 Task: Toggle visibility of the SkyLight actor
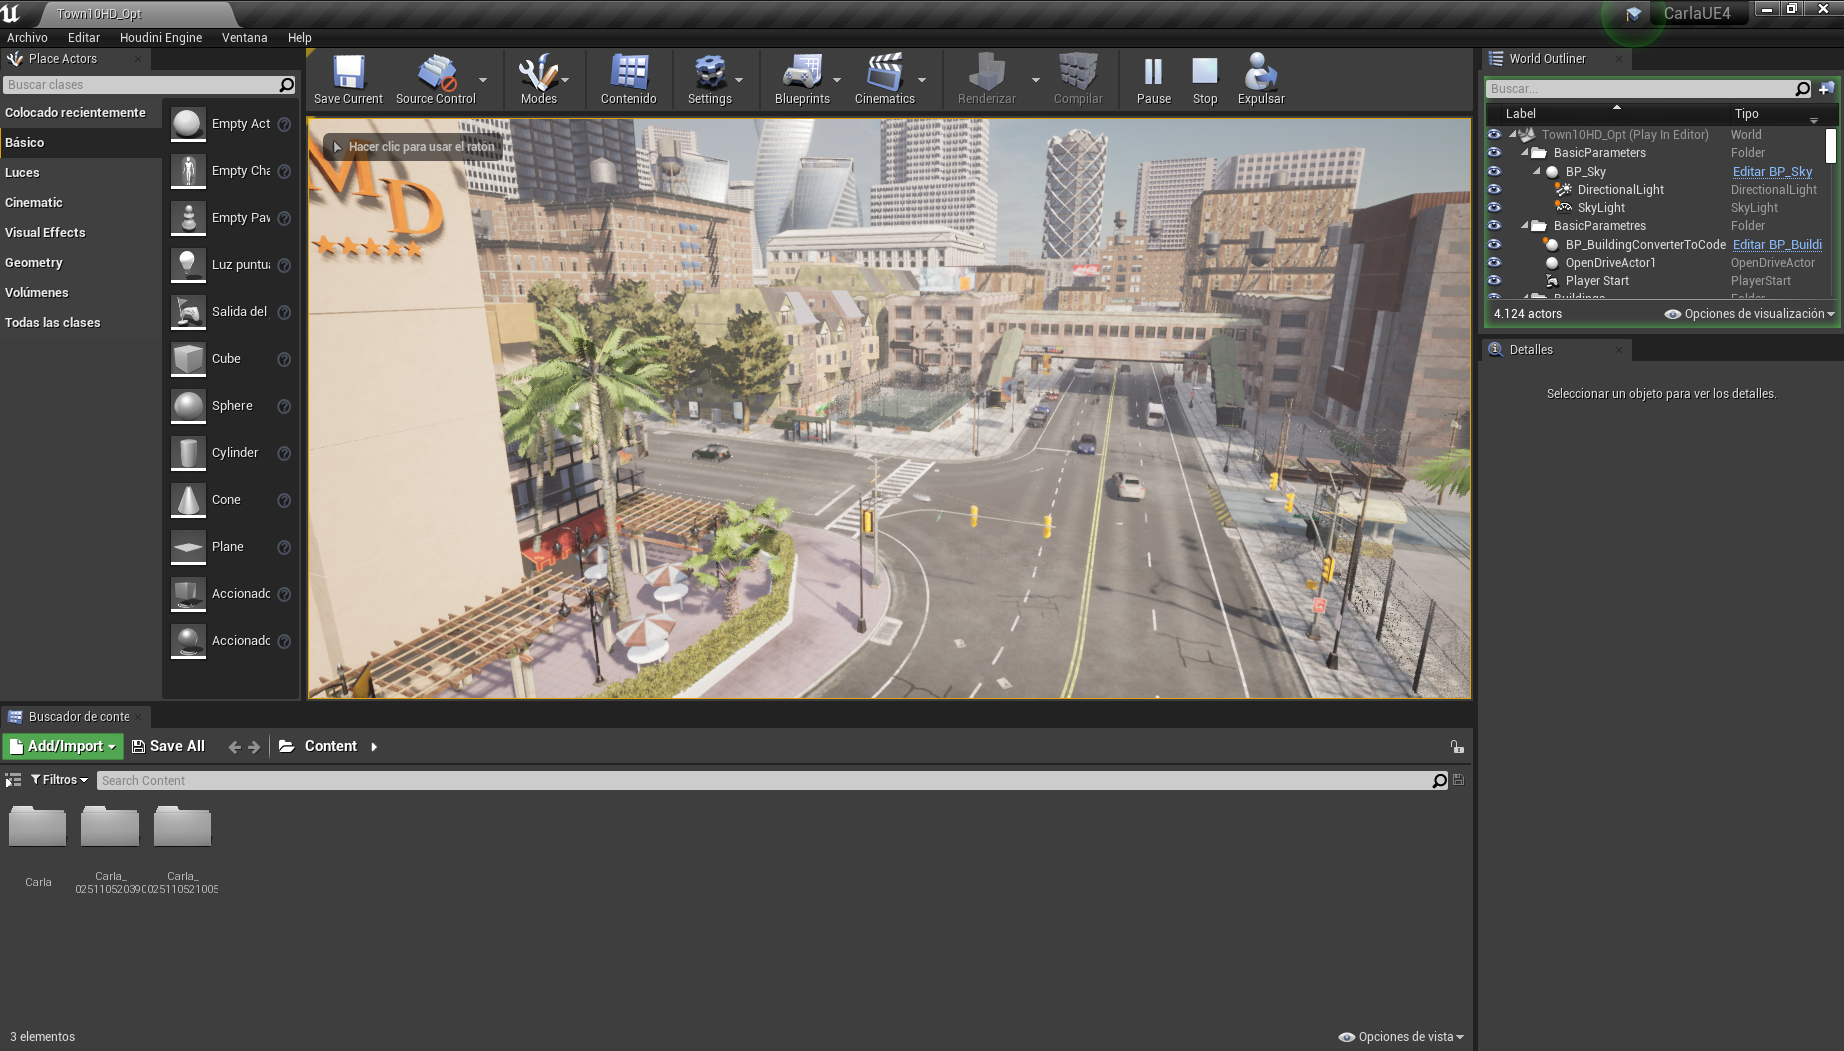pyautogui.click(x=1494, y=208)
